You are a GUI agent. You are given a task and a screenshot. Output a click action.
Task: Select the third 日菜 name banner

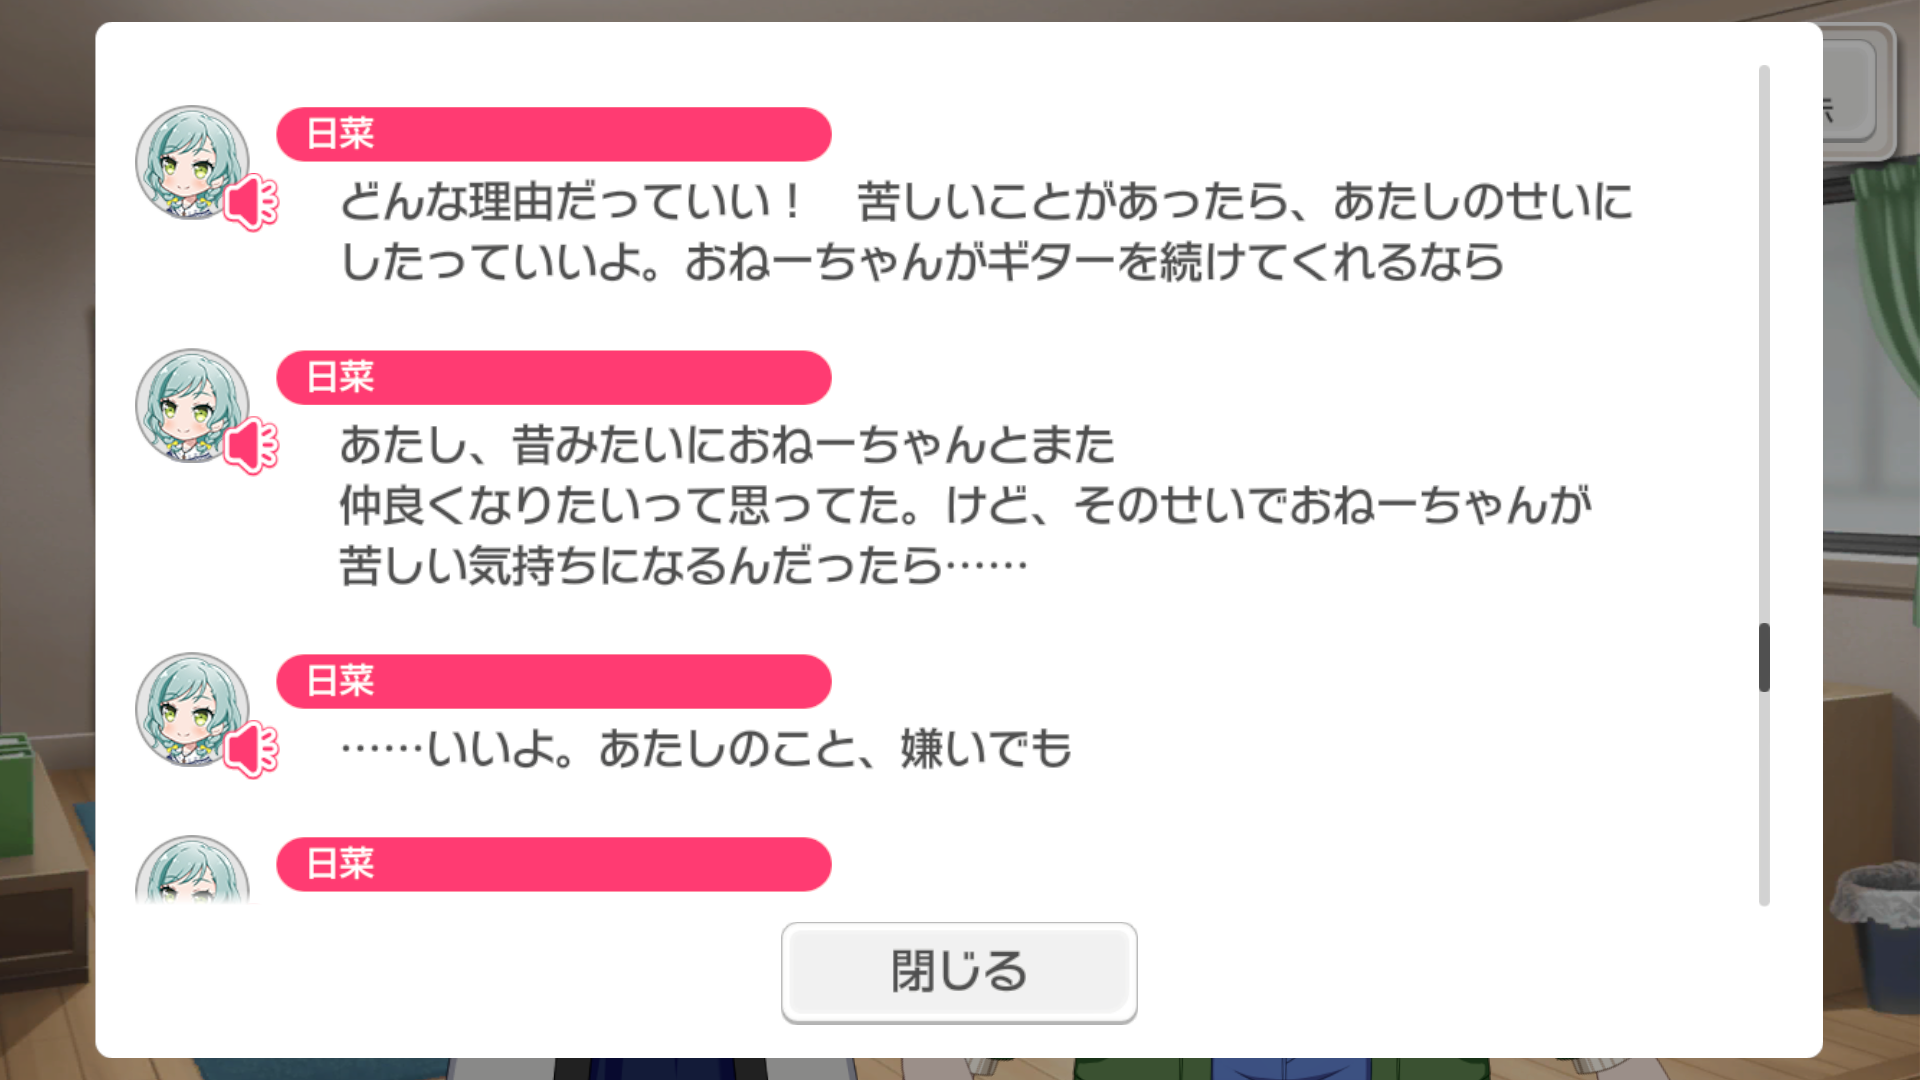(554, 681)
